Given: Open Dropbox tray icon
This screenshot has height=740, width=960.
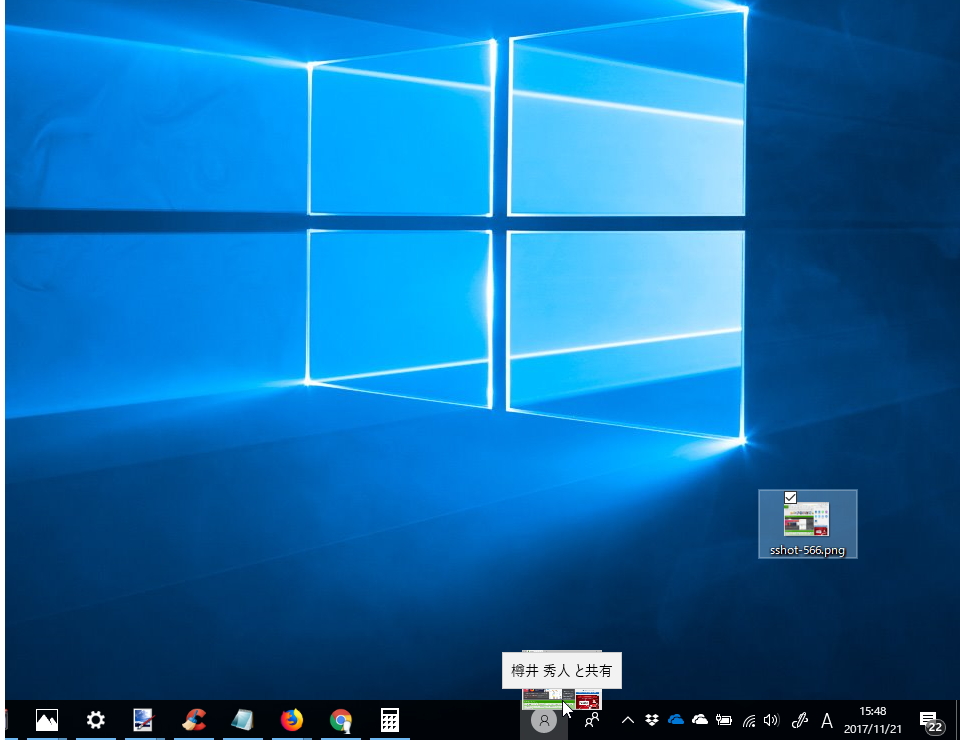Looking at the screenshot, I should click(651, 720).
